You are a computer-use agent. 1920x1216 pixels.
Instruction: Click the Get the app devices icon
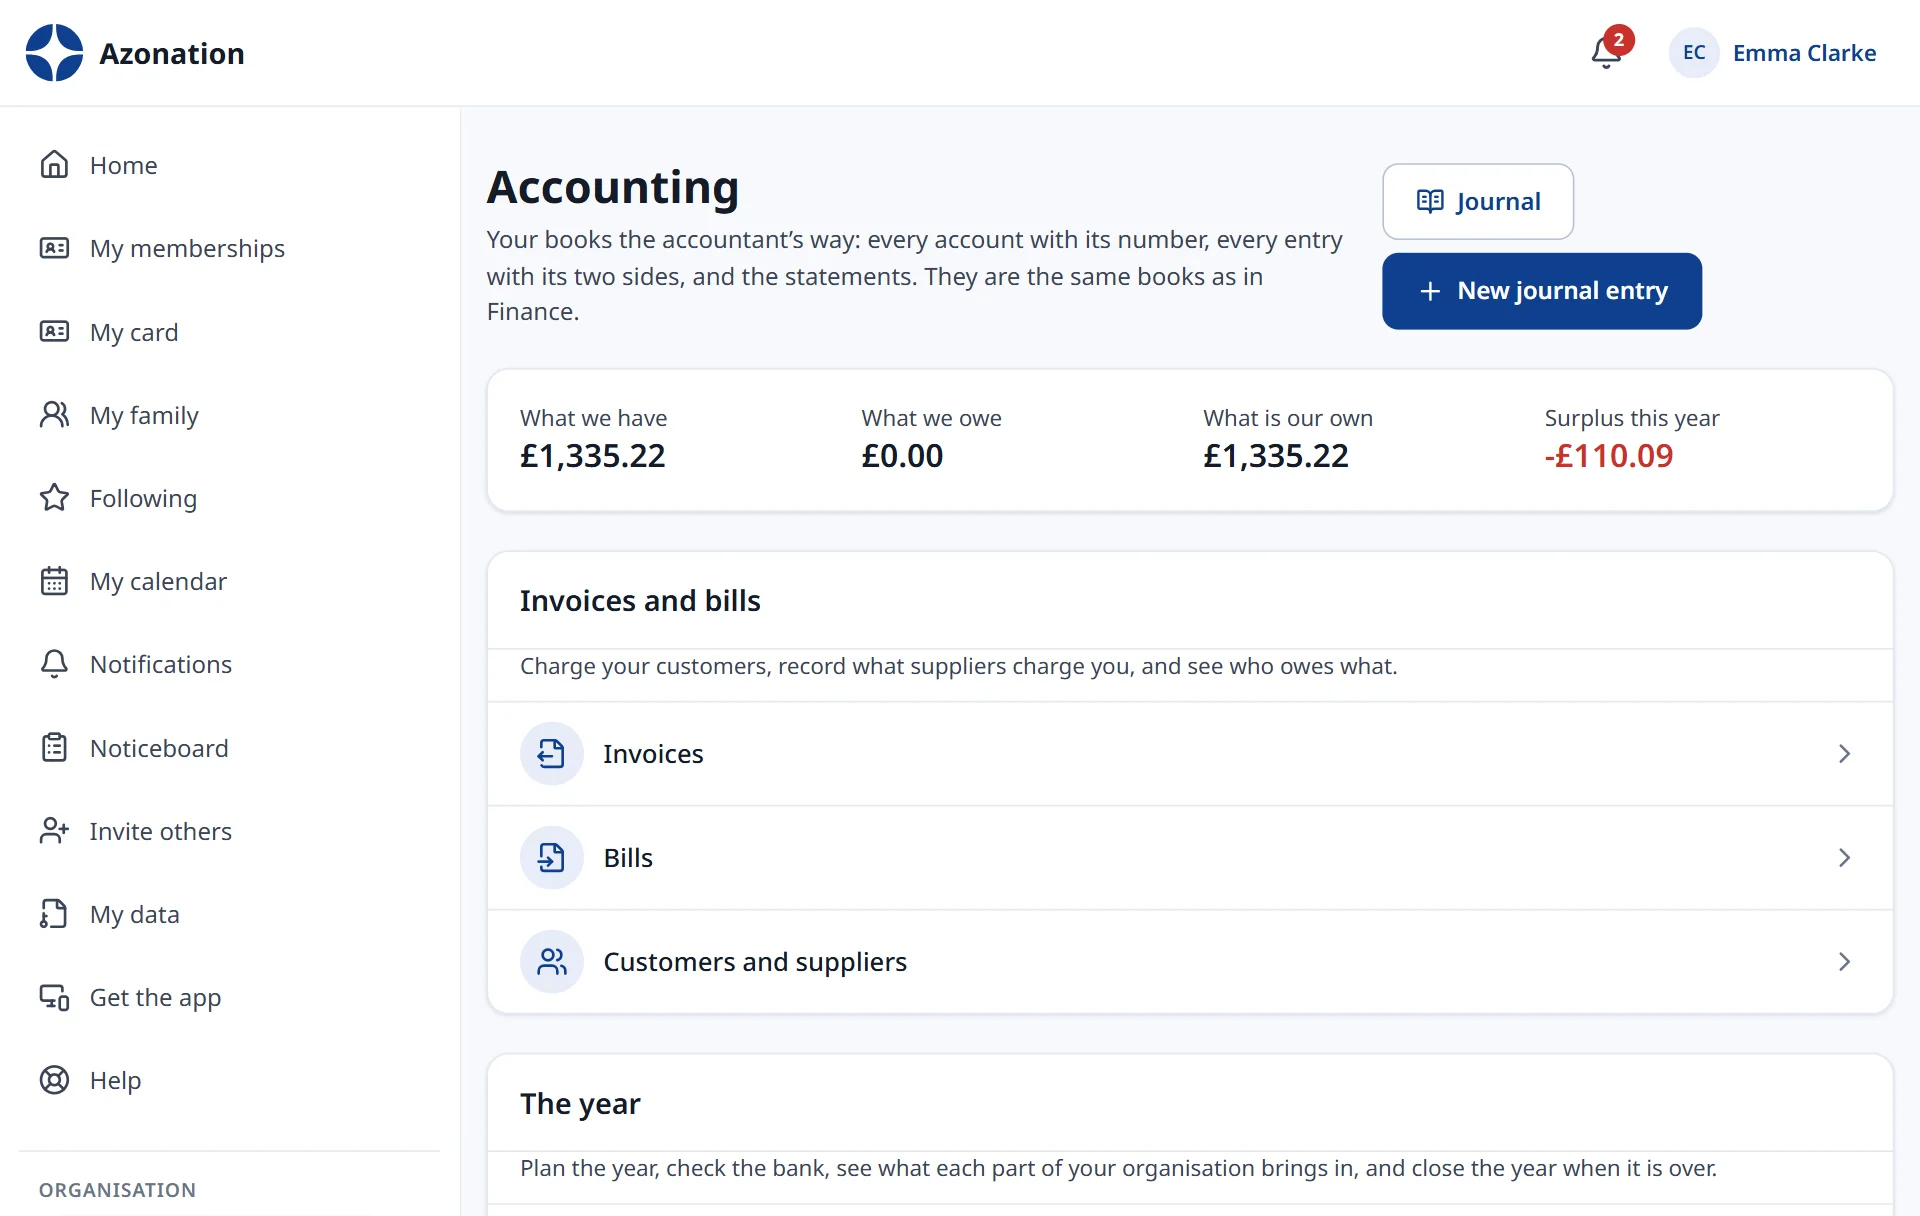[x=54, y=997]
